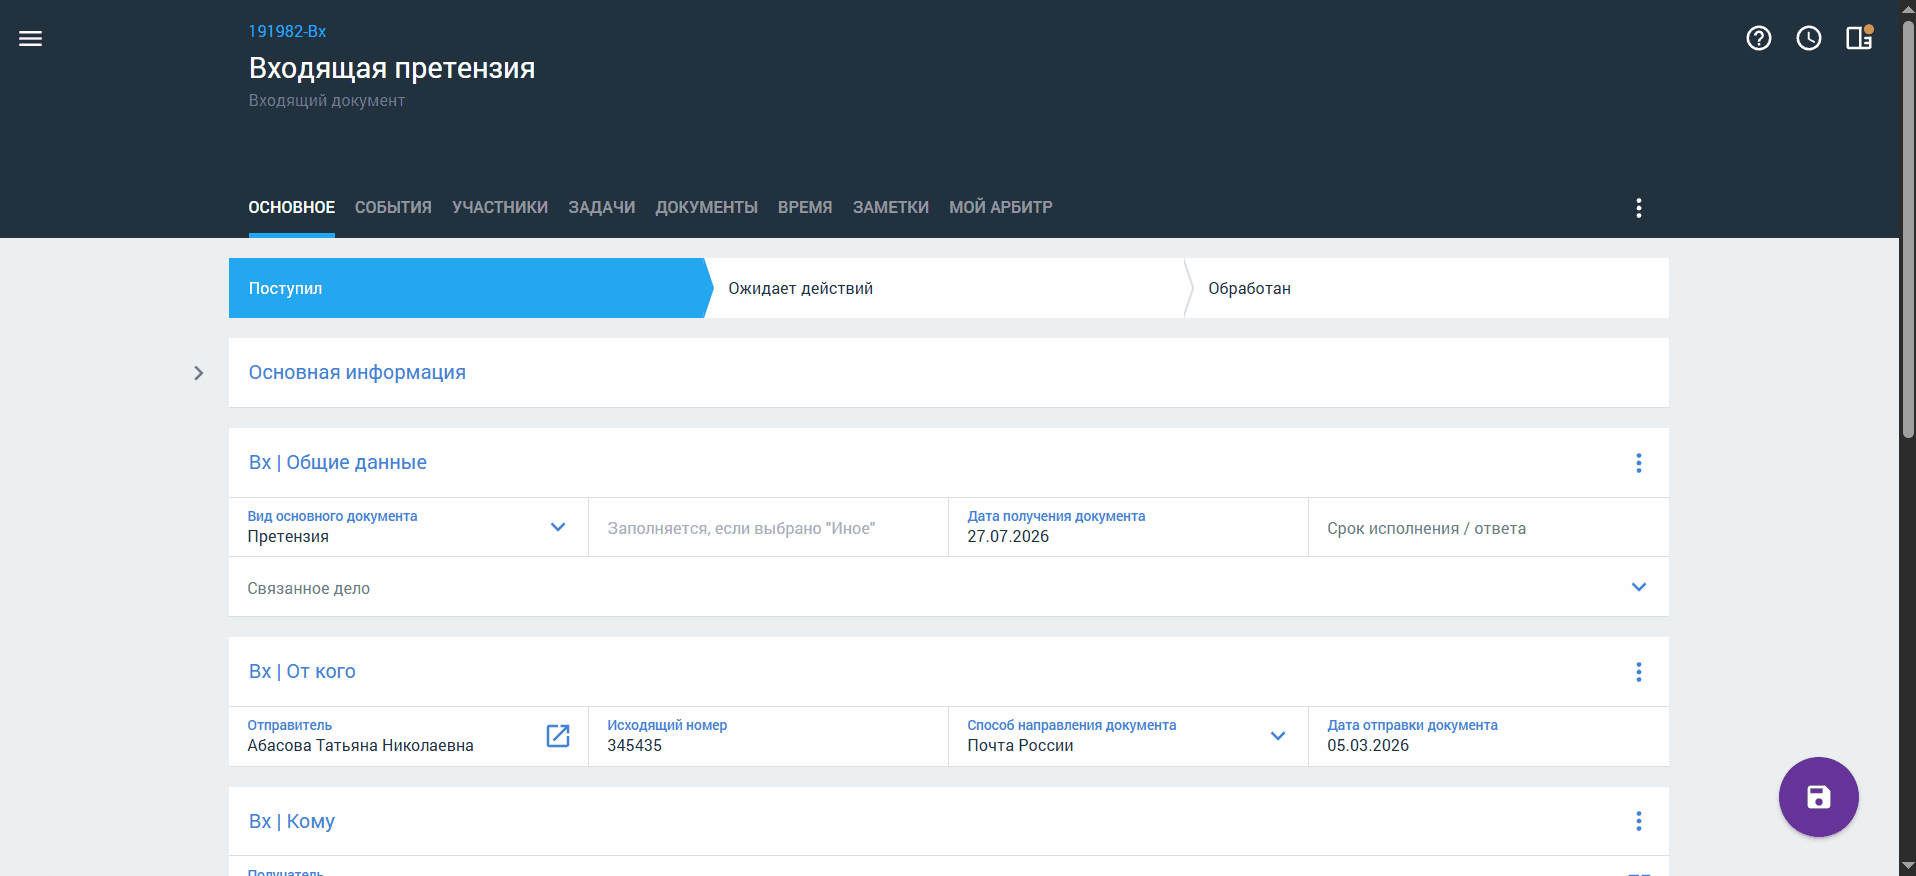Click the Вх | Кому heading

pos(292,821)
